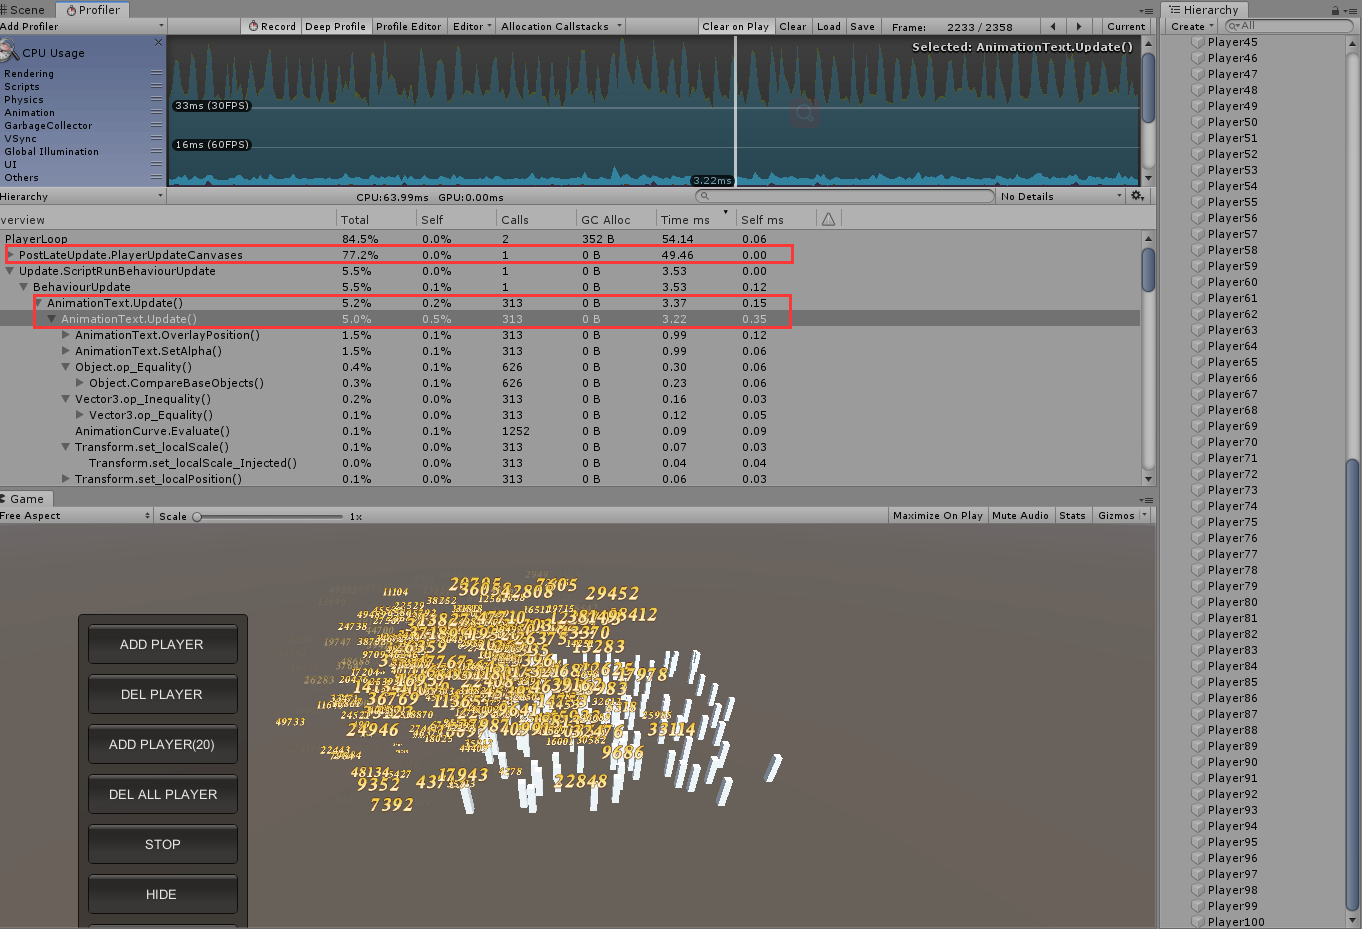Click the STOP button in Game view
The height and width of the screenshot is (929, 1362).
tap(162, 844)
